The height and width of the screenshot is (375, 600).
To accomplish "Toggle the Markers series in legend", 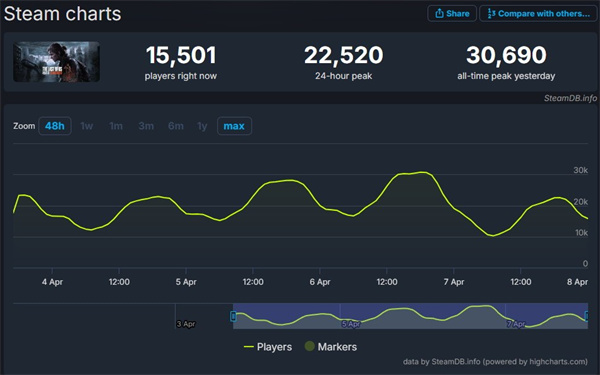I will pyautogui.click(x=331, y=347).
